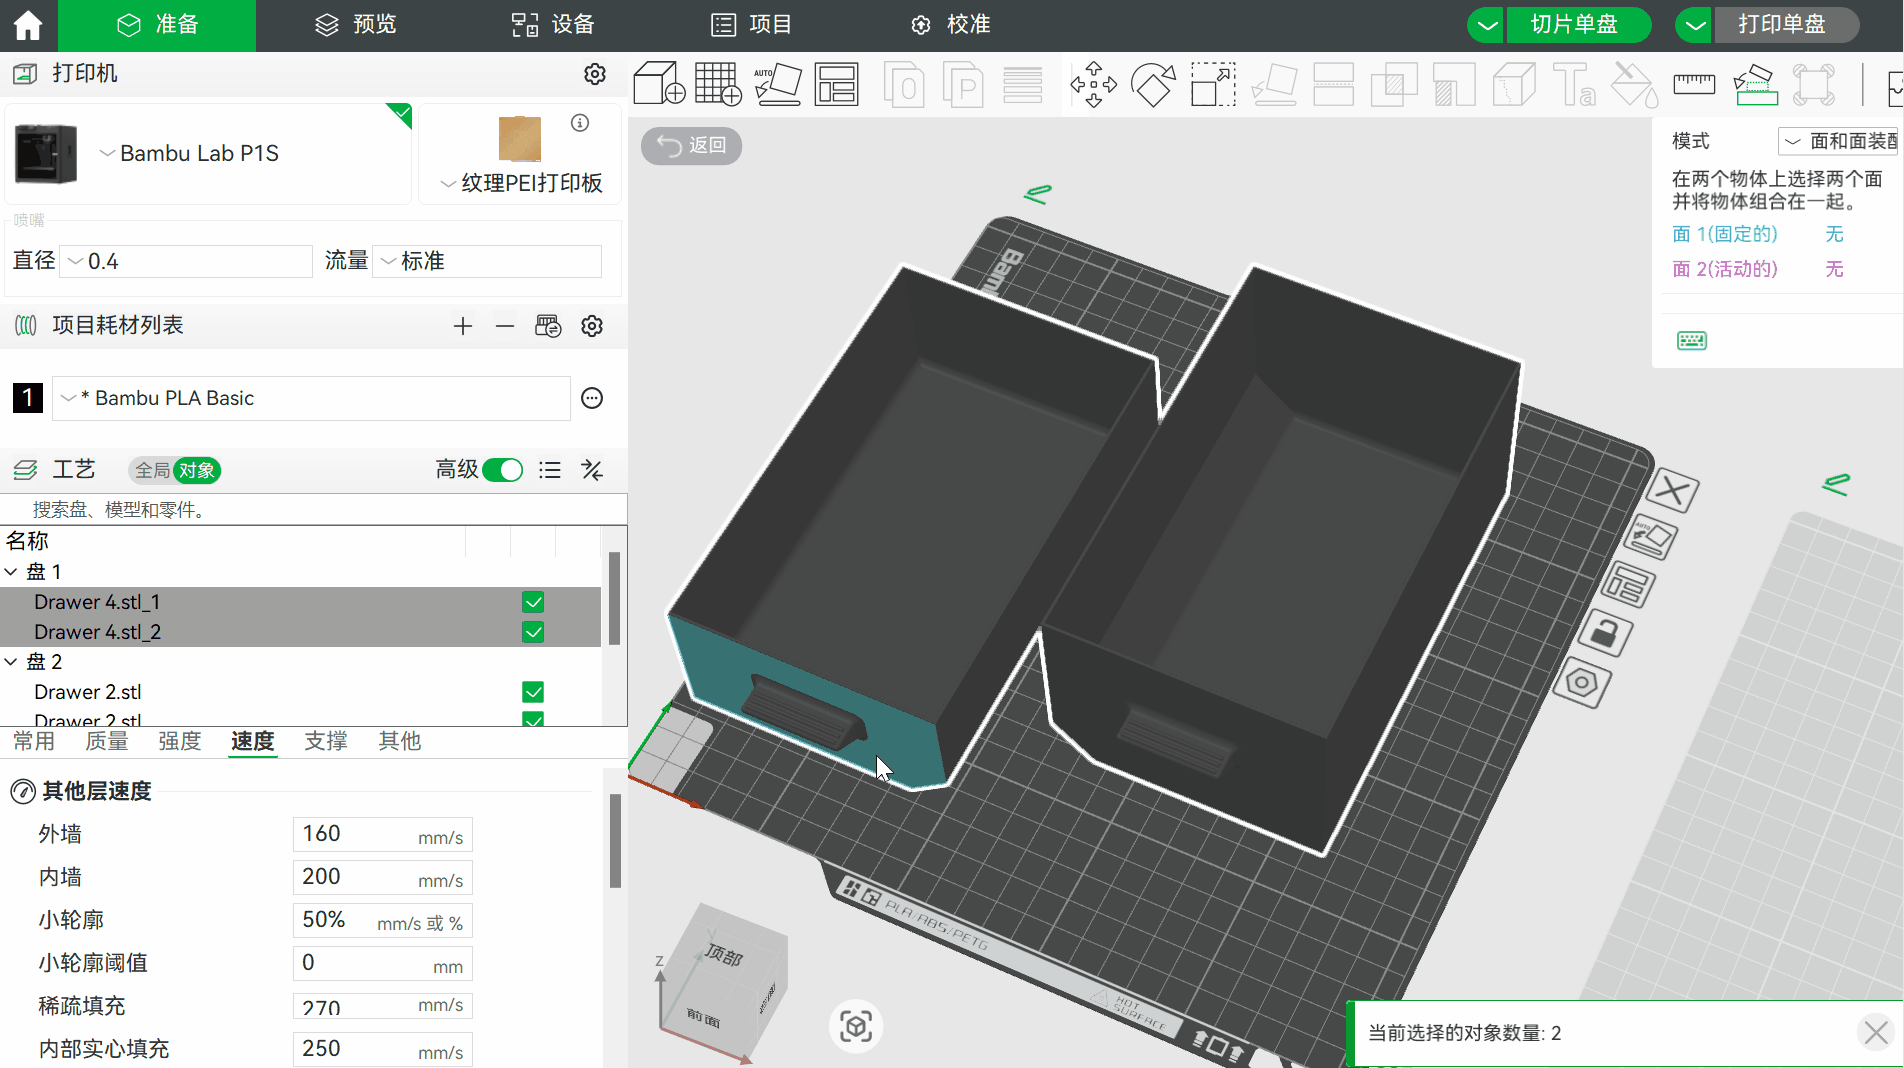Uncheck printable box for Drawer 4.stl_1
The height and width of the screenshot is (1068, 1904).
(533, 602)
